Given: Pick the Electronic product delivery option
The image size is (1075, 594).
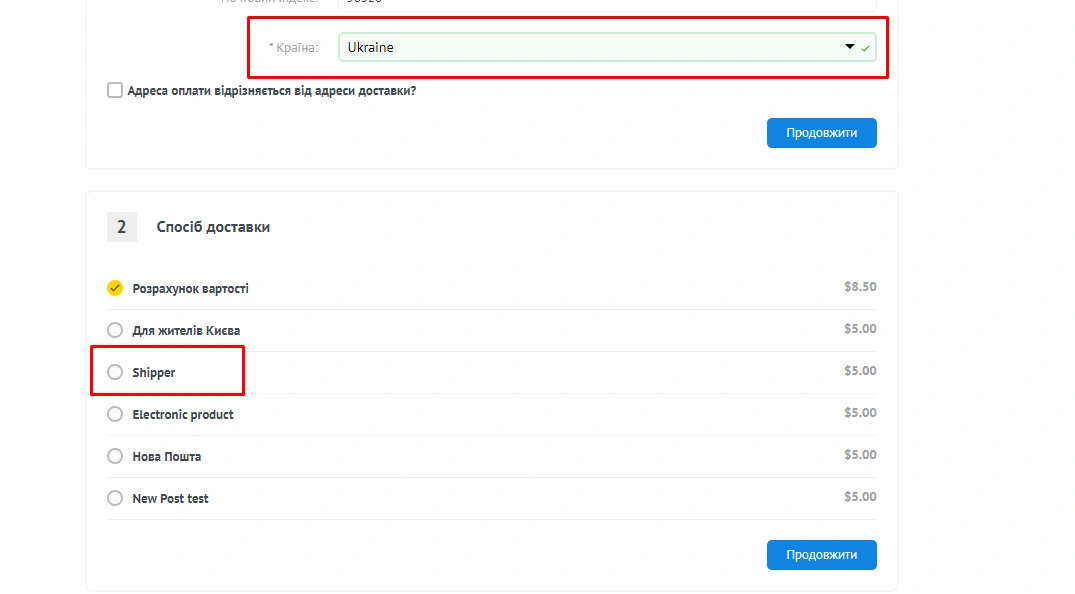Looking at the screenshot, I should click(x=115, y=414).
